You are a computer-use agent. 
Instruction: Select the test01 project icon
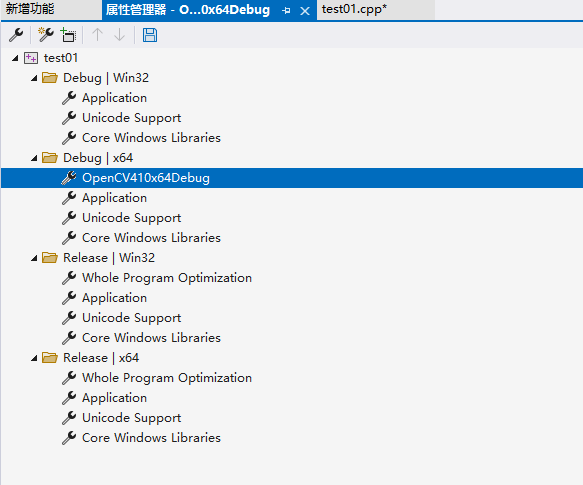pyautogui.click(x=31, y=58)
